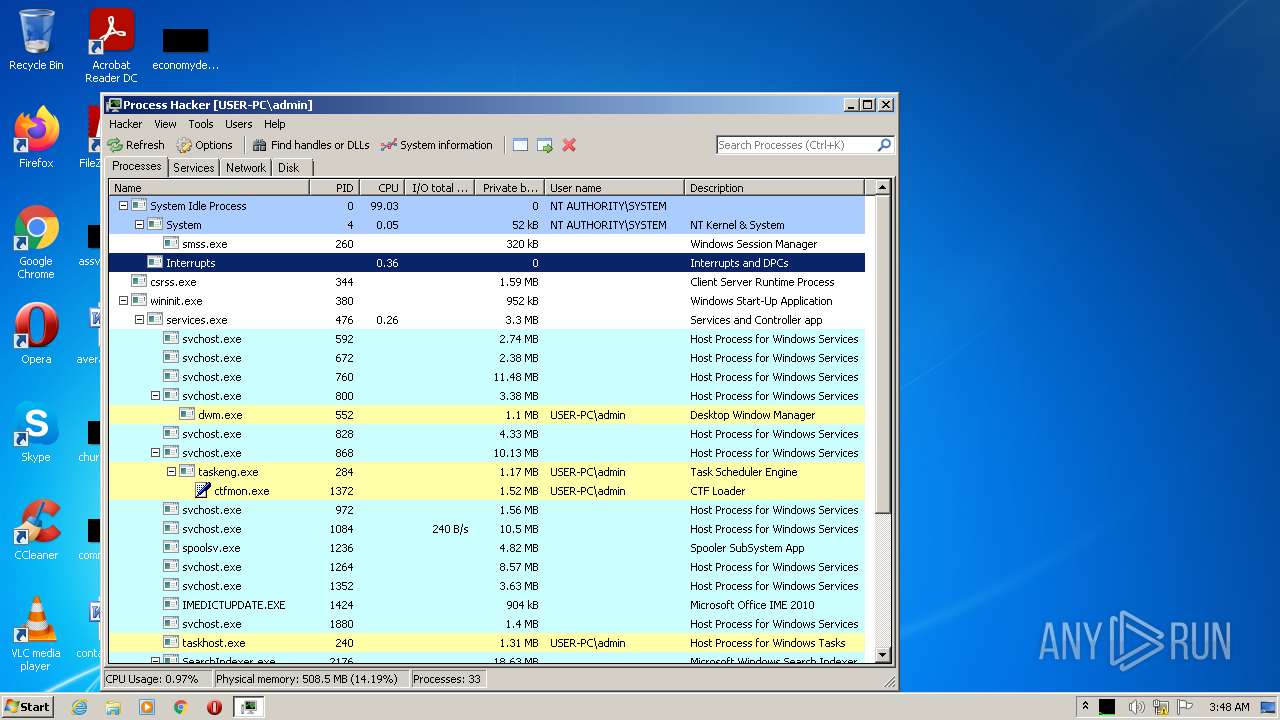The image size is (1280, 720).
Task: Select the taskhost.exe process
Action: (x=487, y=643)
